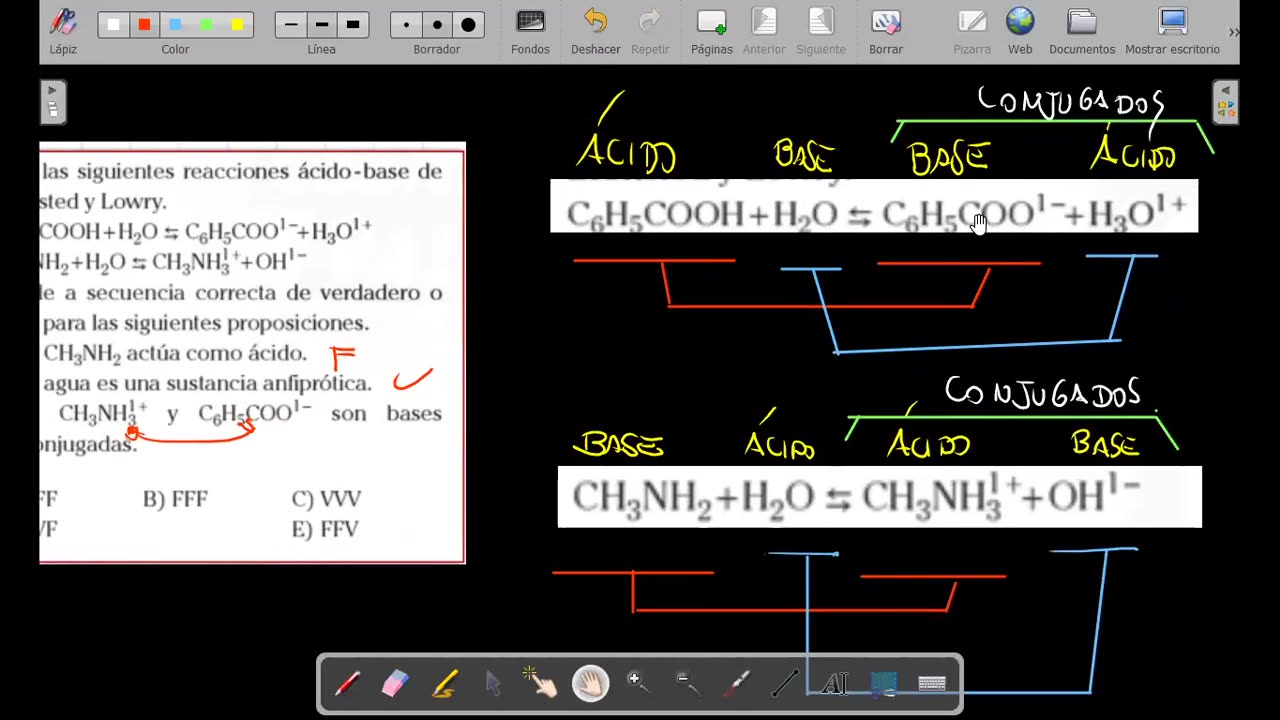Select the straight line drawing tool
The height and width of the screenshot is (720, 1280).
[x=785, y=684]
